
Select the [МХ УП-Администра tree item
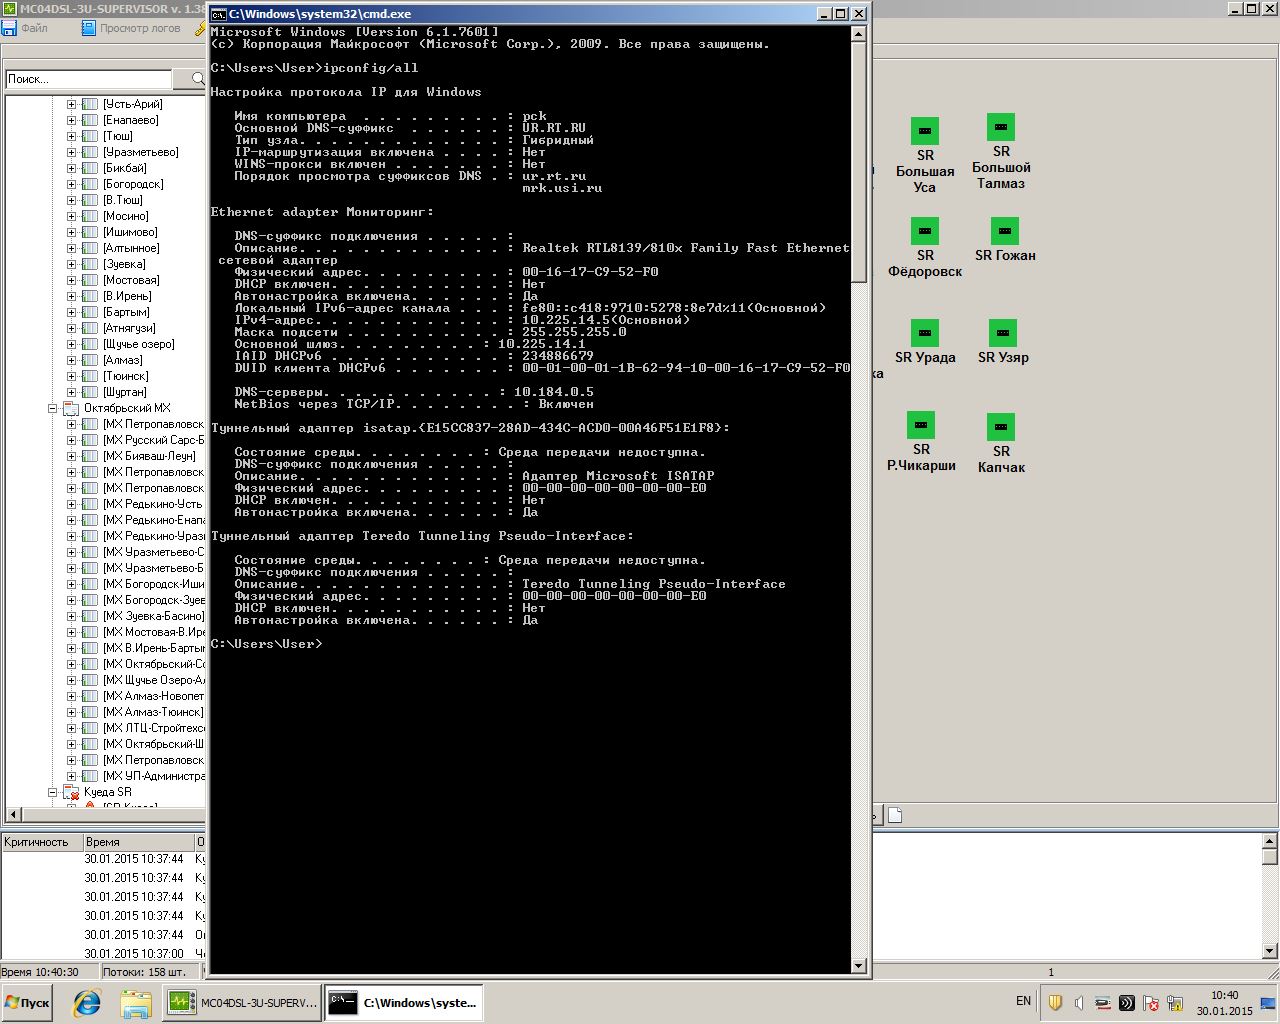tap(154, 776)
